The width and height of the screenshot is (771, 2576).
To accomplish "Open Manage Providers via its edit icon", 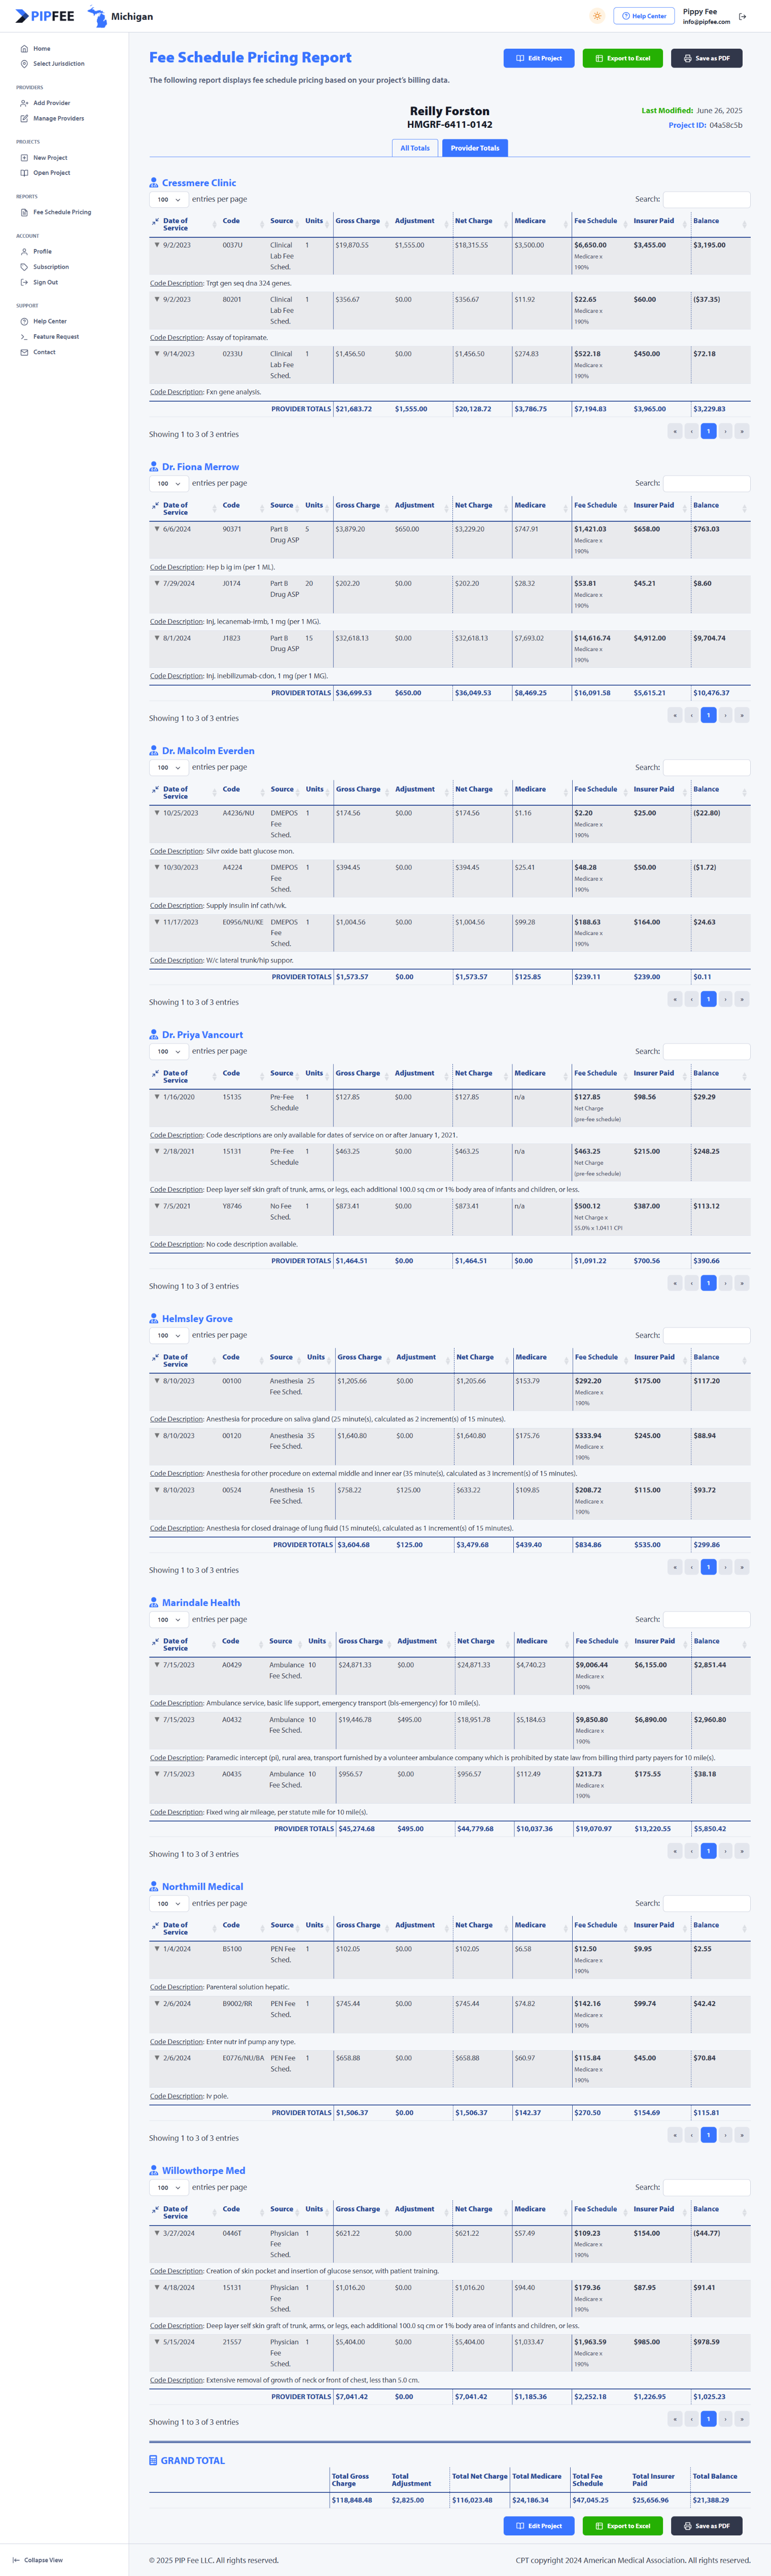I will [24, 119].
